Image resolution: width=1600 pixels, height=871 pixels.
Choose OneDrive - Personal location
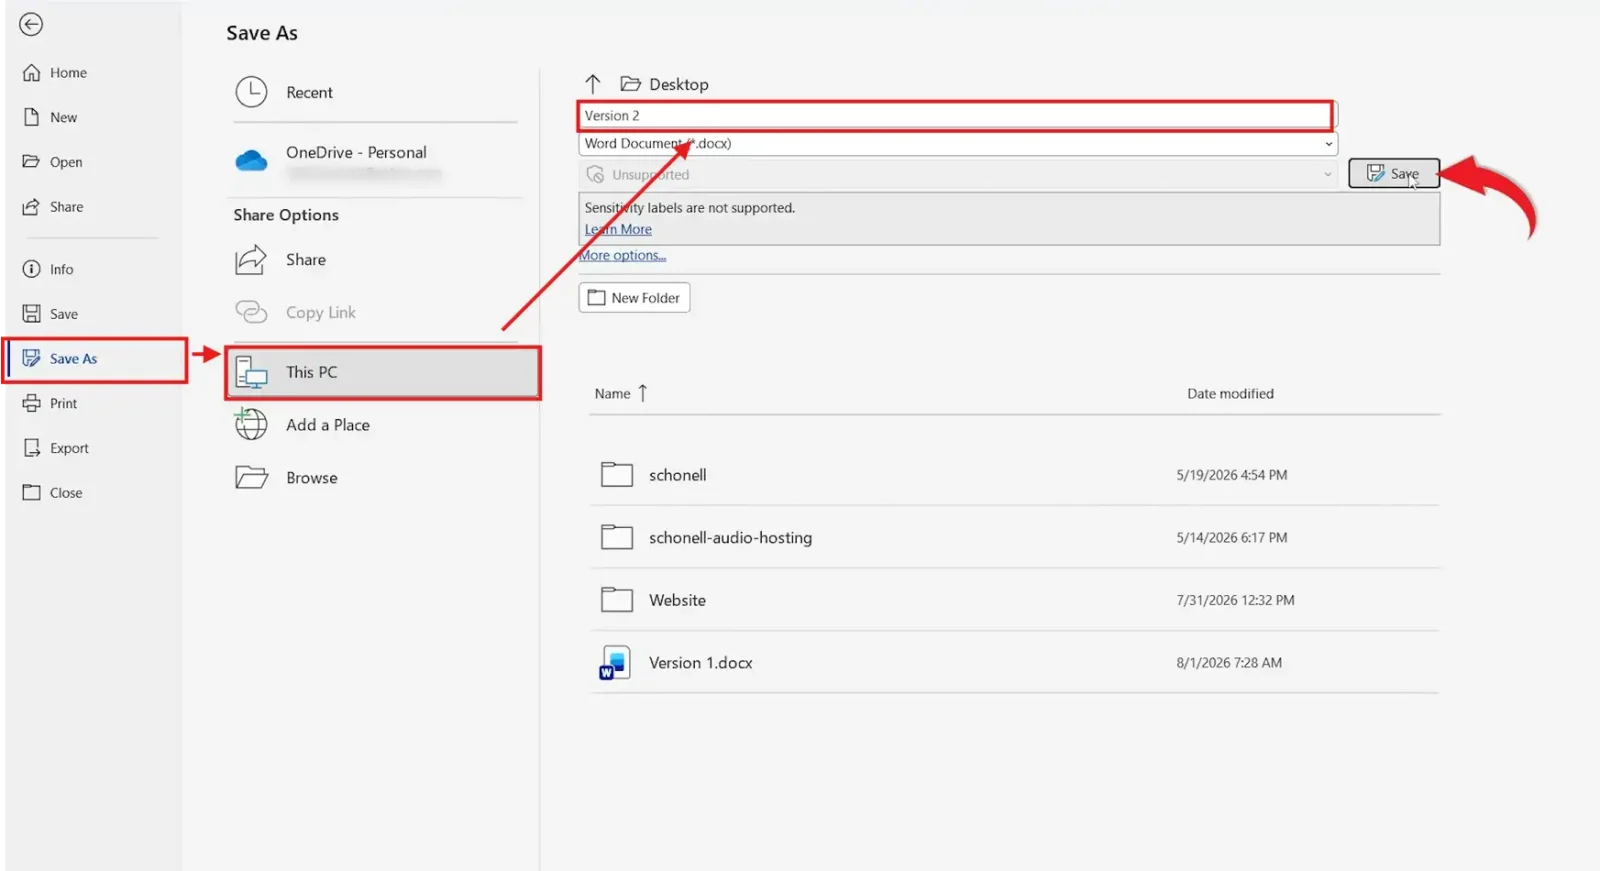click(376, 160)
